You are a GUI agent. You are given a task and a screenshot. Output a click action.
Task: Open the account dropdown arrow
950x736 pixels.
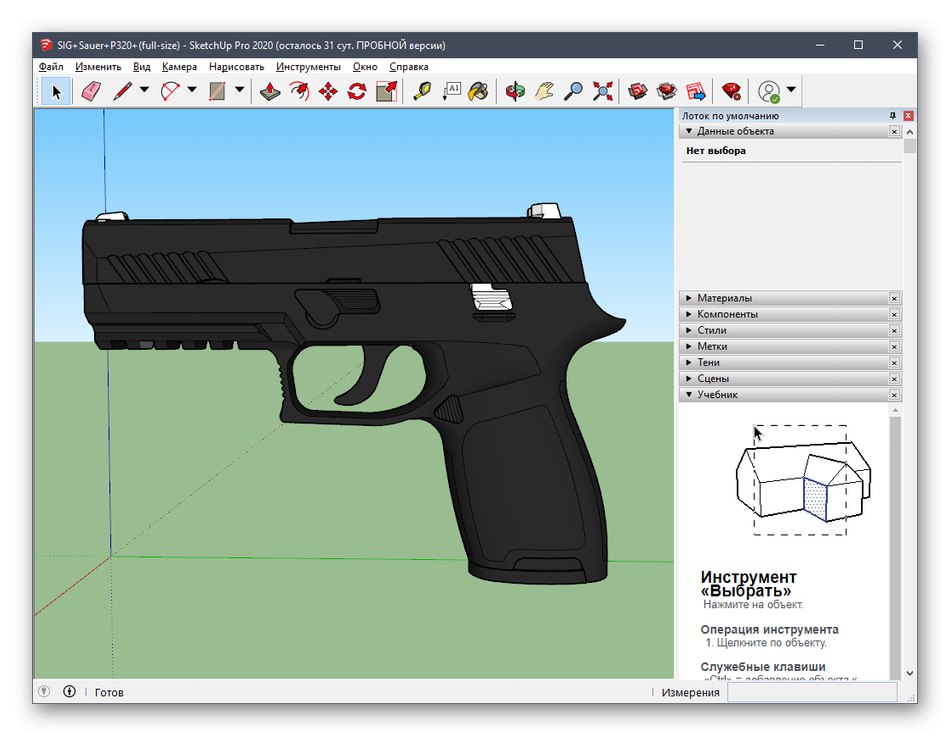[x=791, y=90]
